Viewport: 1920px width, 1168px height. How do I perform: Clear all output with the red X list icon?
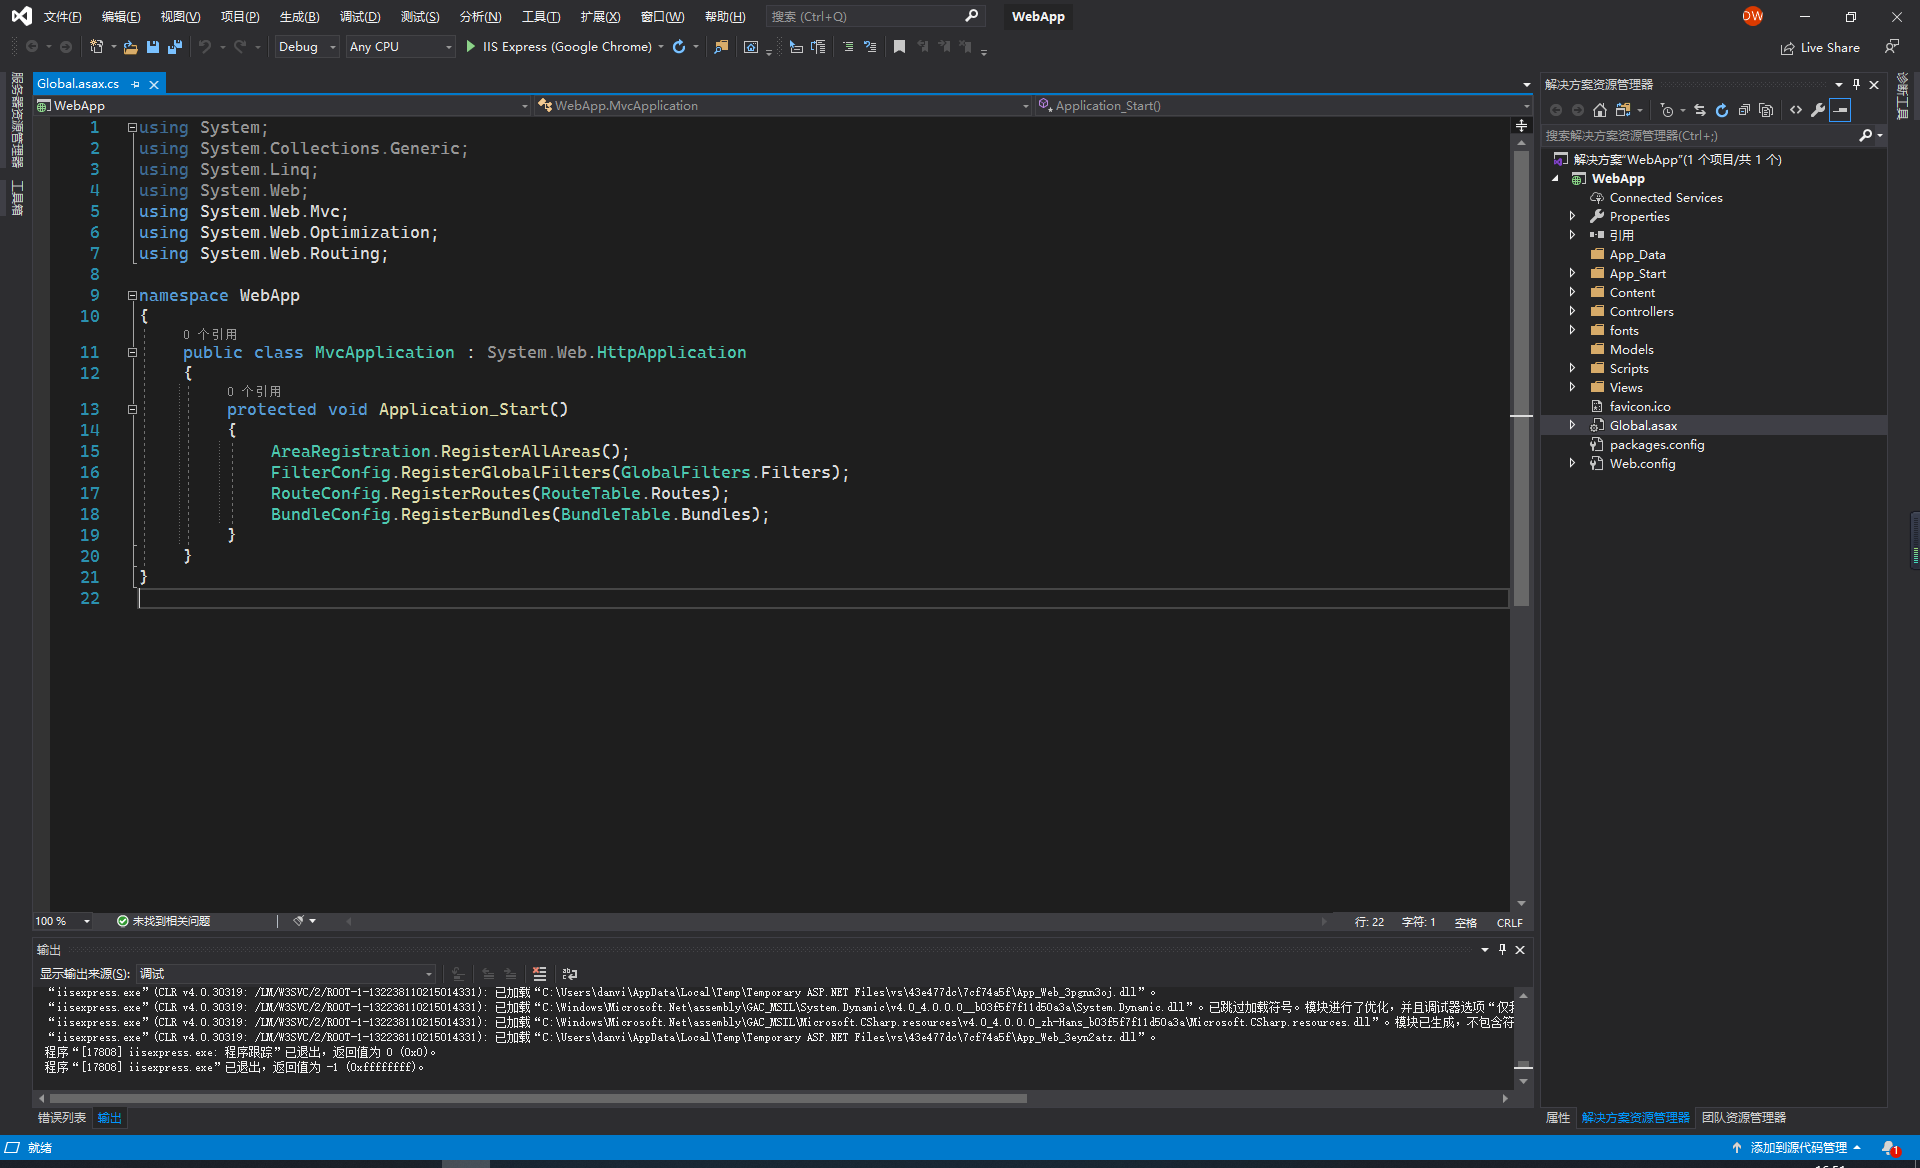[539, 973]
